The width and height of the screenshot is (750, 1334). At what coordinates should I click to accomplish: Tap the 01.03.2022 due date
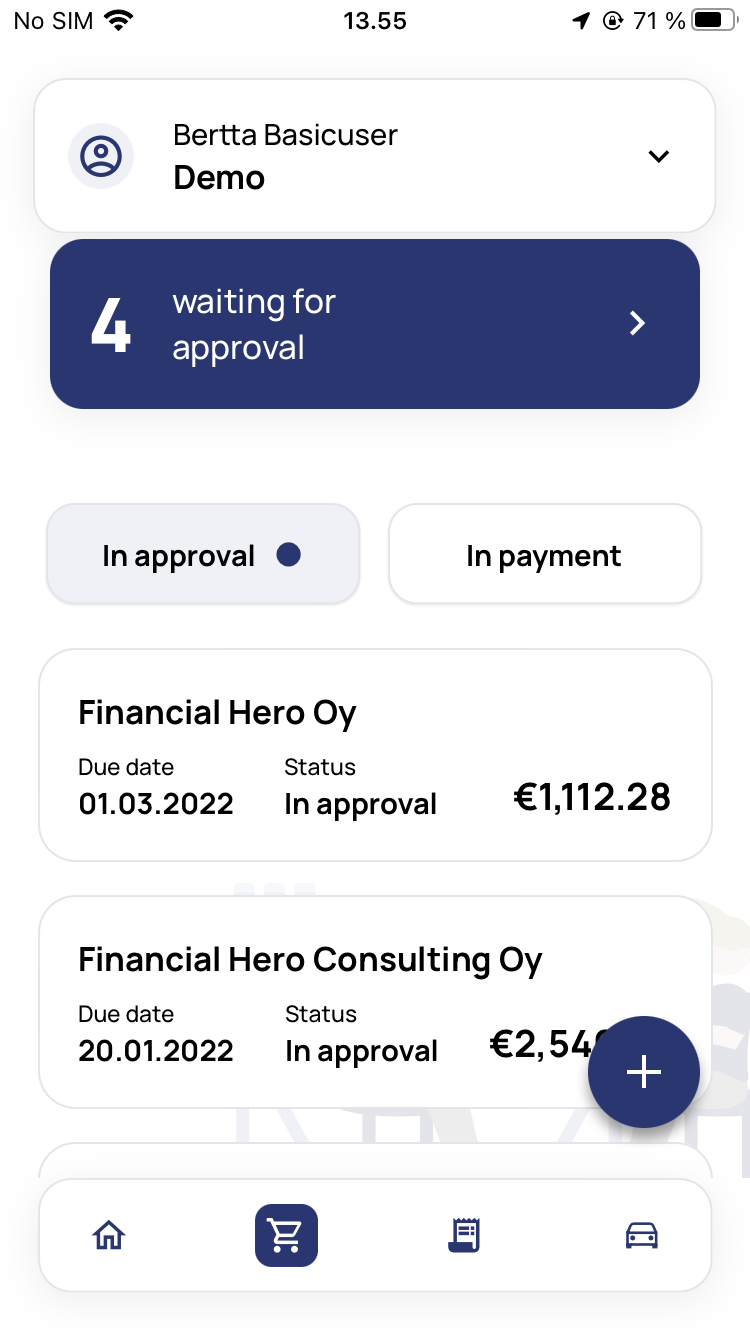[156, 804]
